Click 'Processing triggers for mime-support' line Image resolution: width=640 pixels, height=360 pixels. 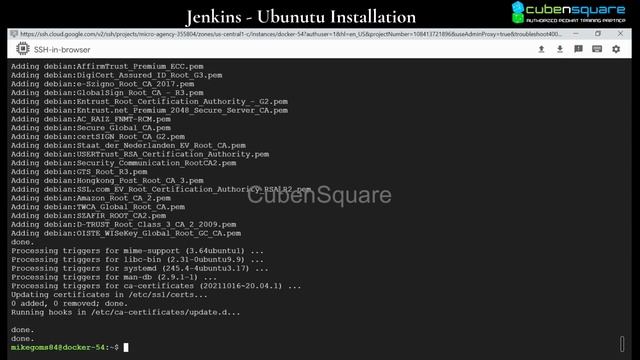tap(137, 251)
